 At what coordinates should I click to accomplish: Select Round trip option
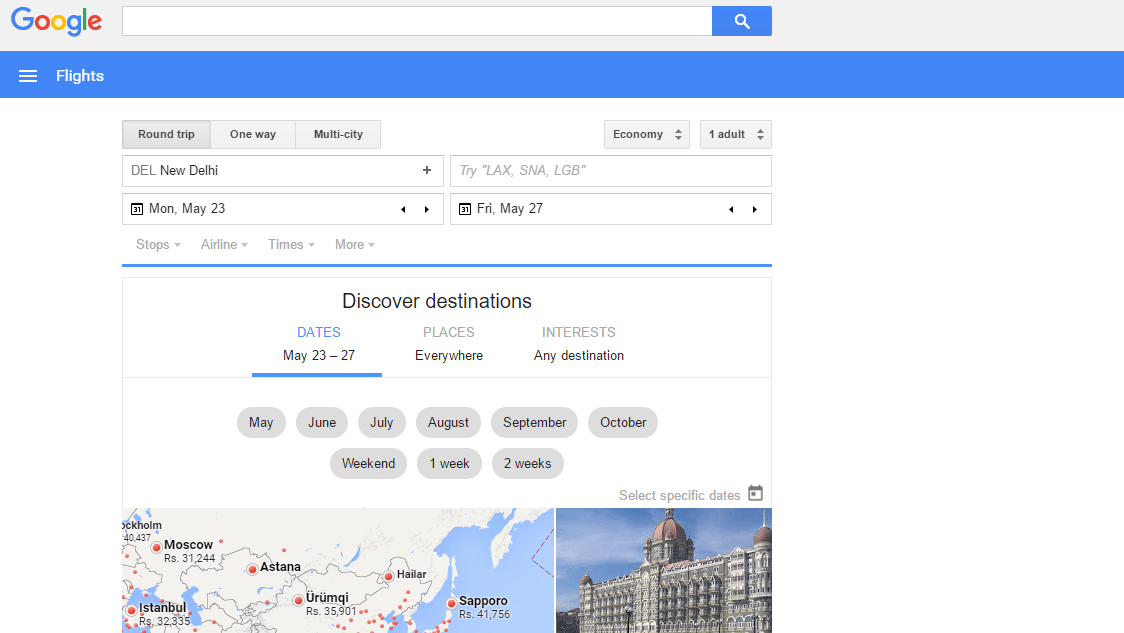click(x=166, y=134)
